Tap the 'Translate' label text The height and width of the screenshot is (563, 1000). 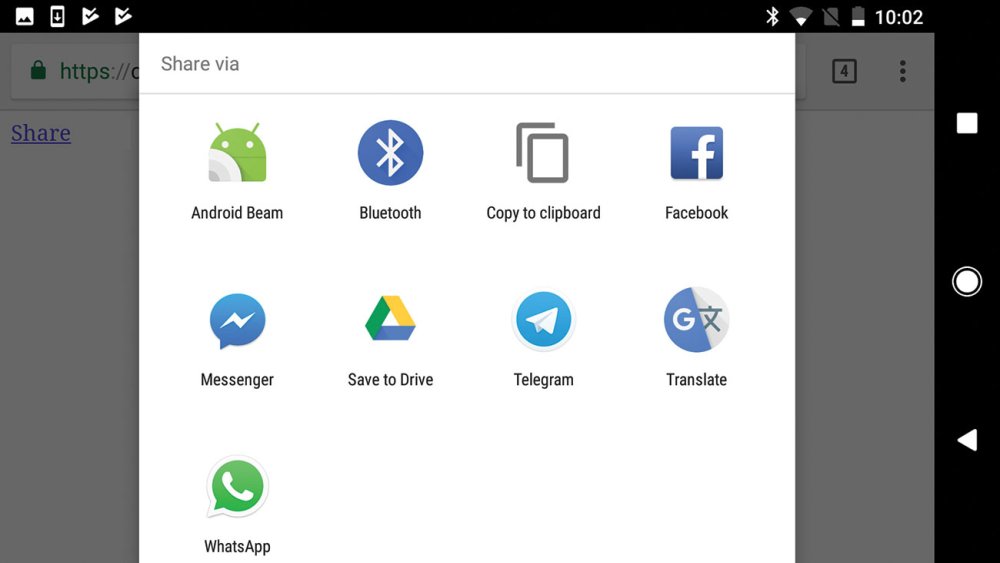point(696,380)
